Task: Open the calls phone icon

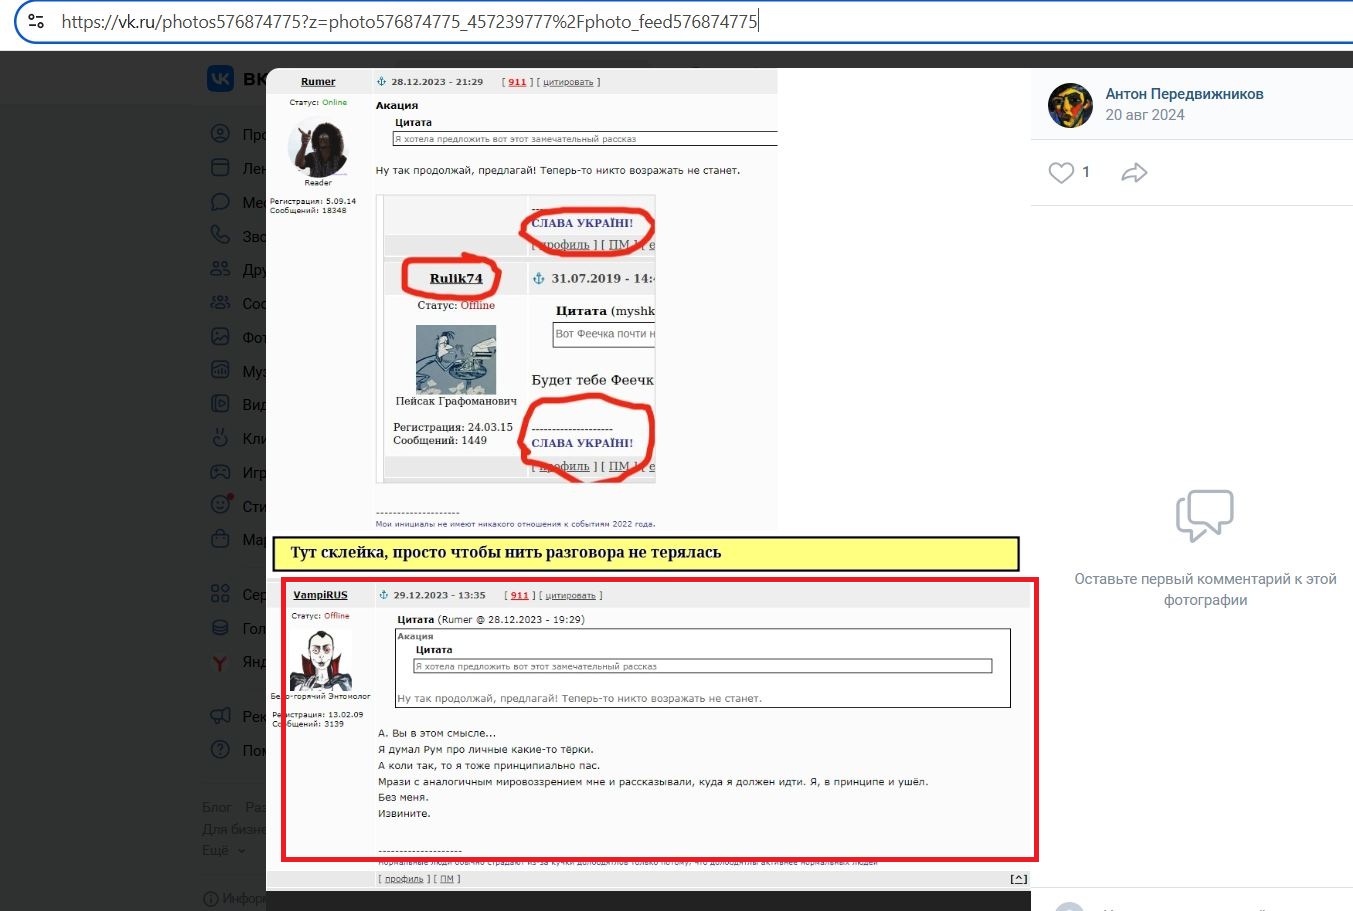Action: click(221, 236)
